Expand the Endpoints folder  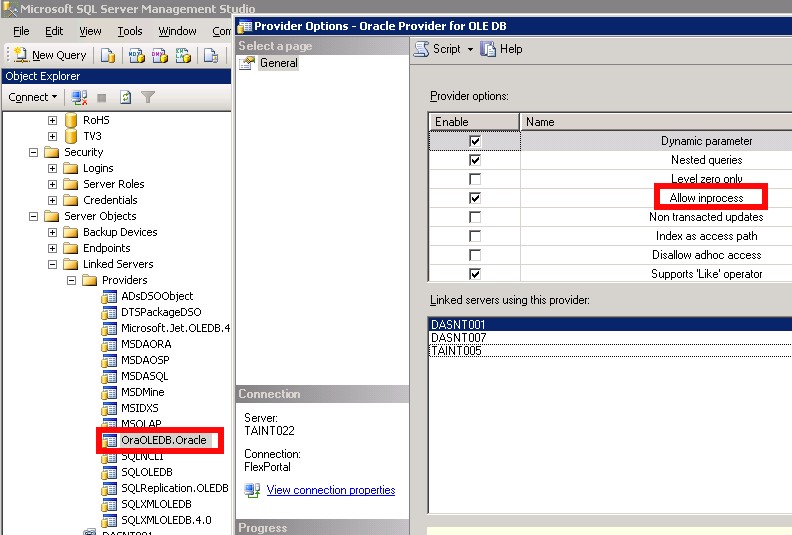coord(53,248)
